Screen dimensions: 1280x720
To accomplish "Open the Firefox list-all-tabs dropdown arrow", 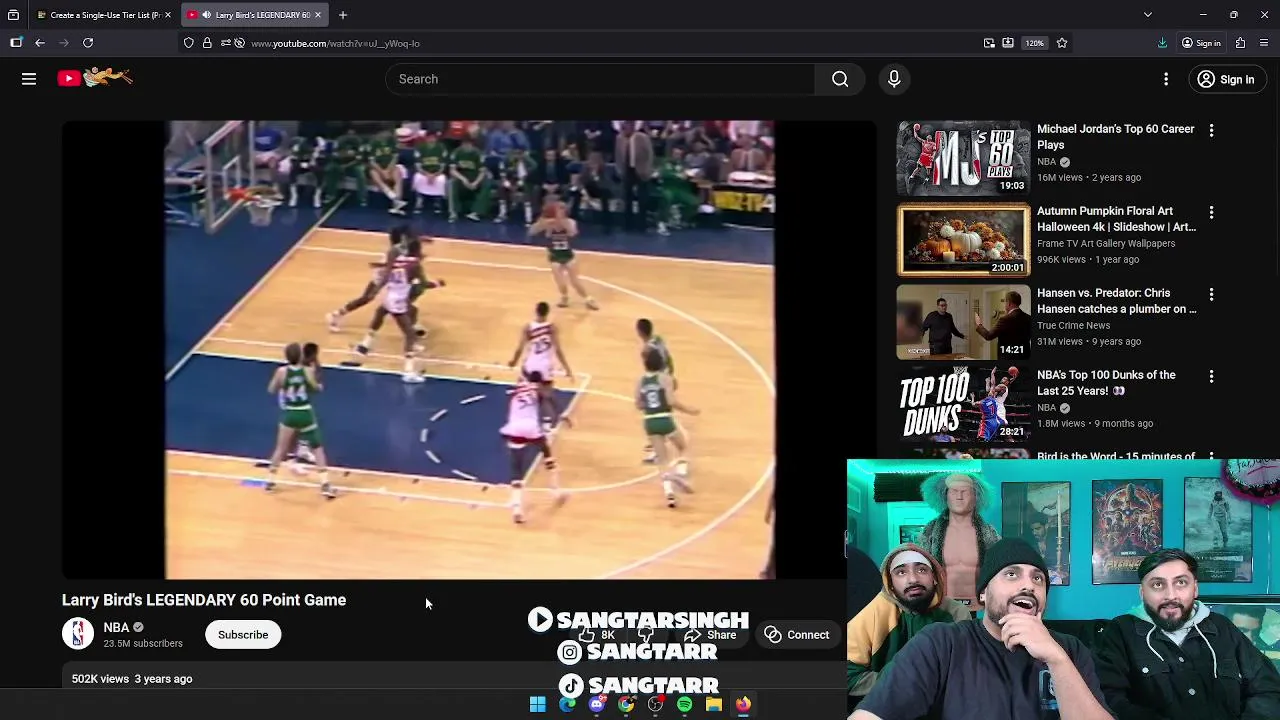I will point(1148,15).
